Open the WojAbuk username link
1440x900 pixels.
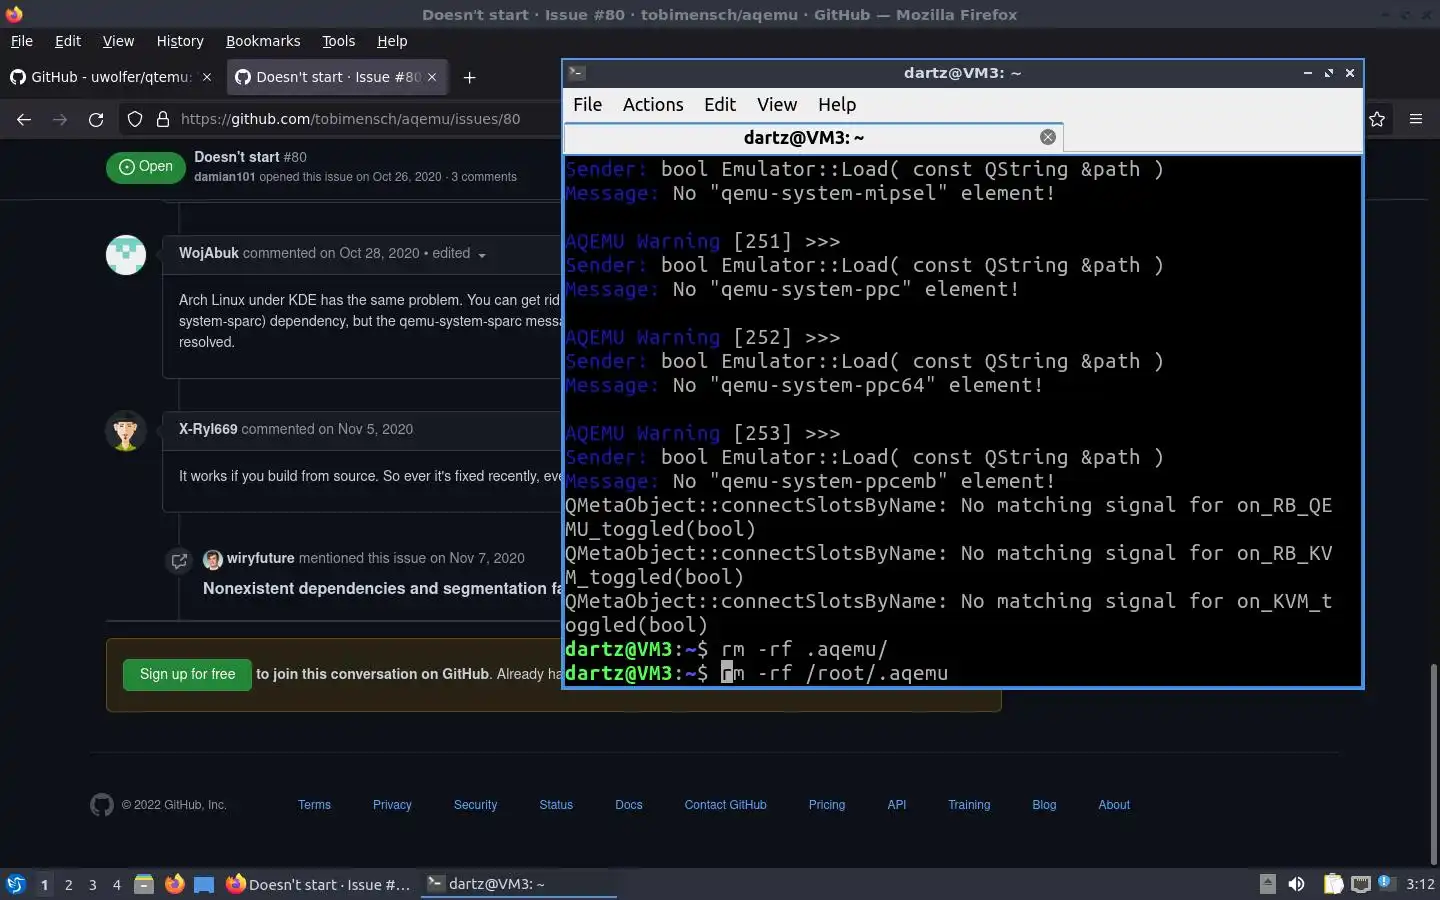tap(209, 253)
